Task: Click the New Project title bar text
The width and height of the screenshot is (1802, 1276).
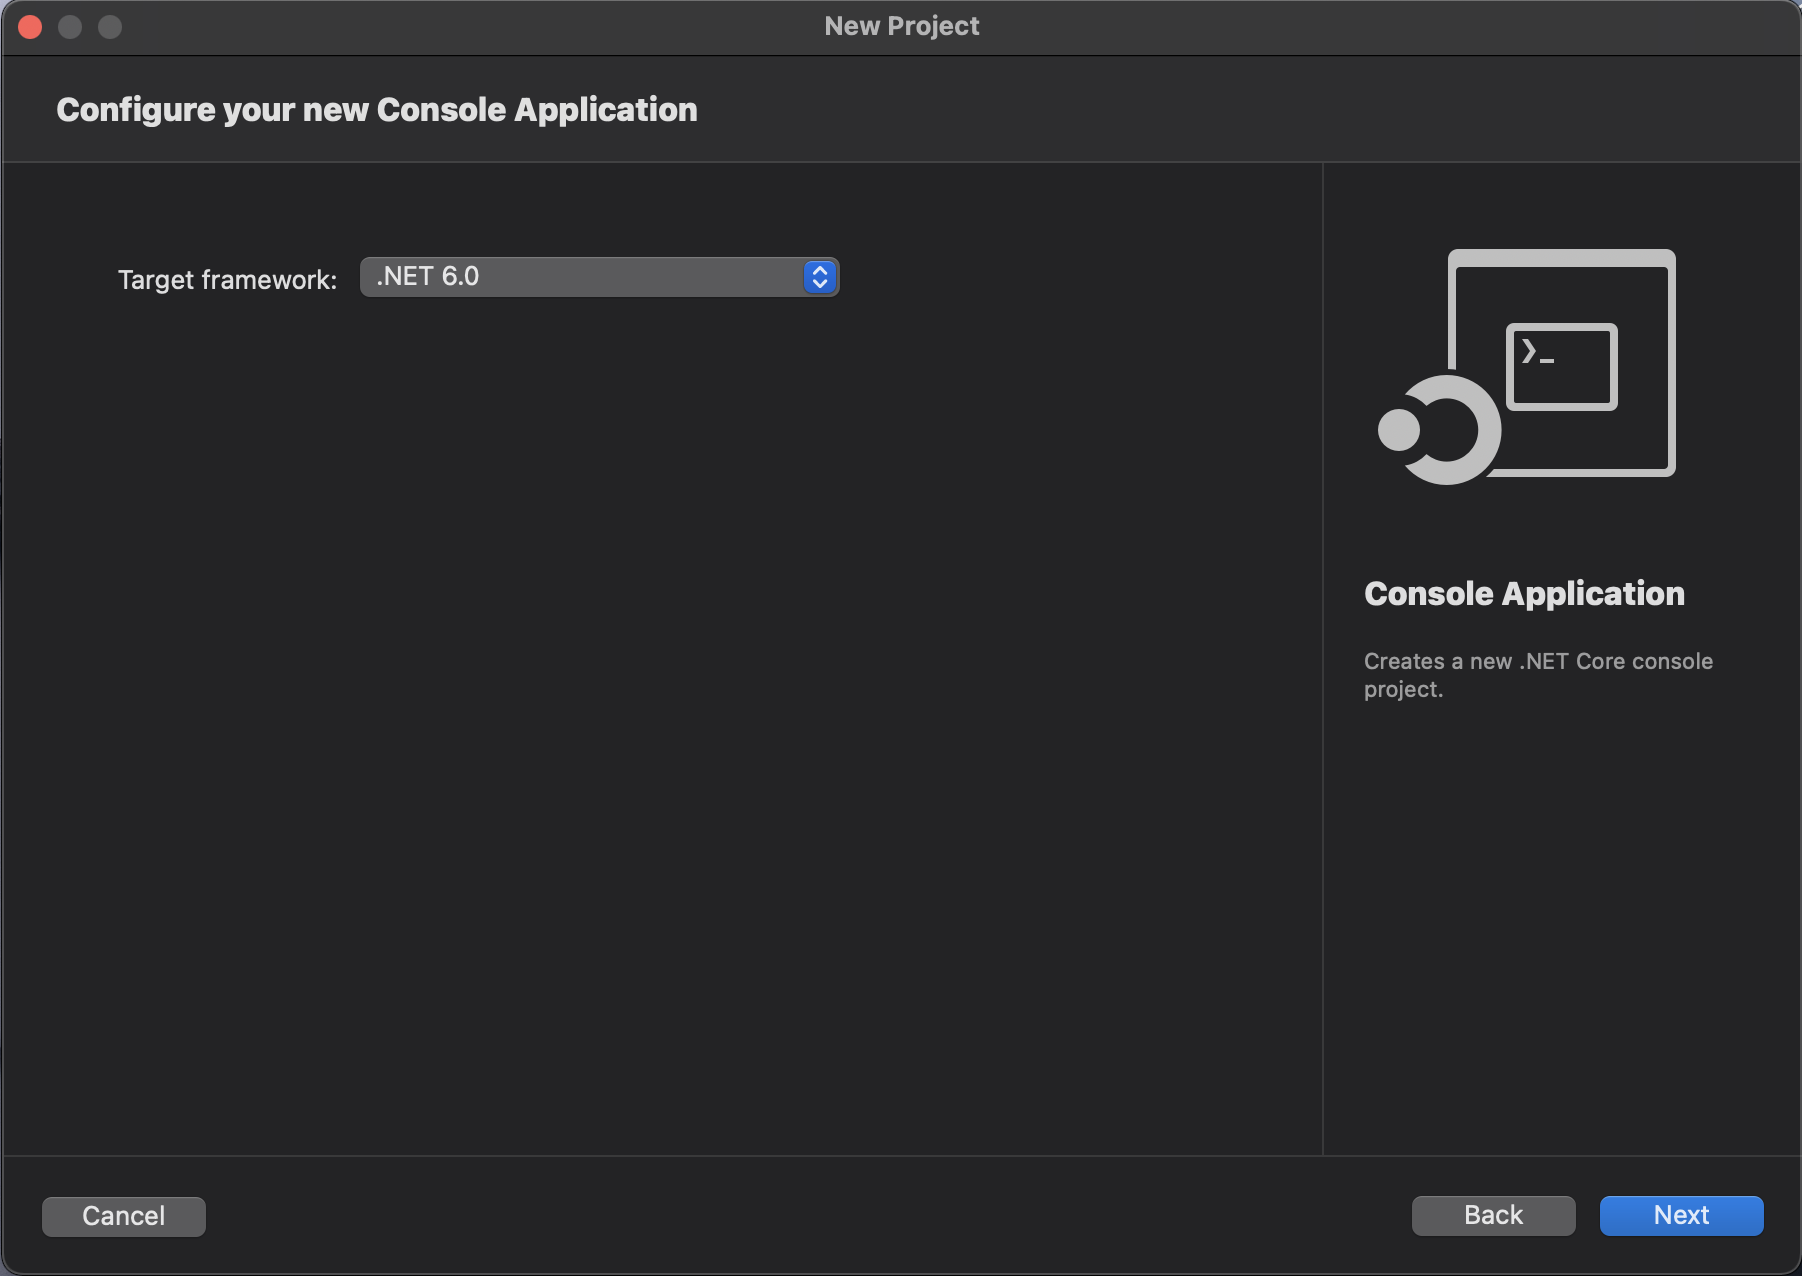Action: click(x=900, y=26)
